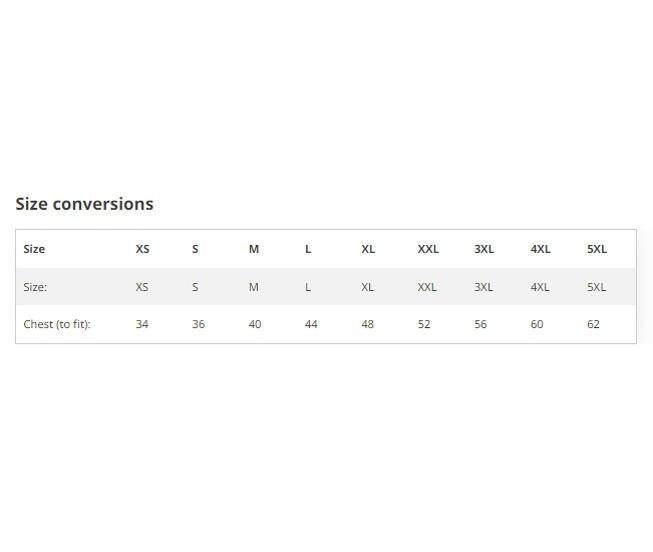Select the bold Size header cell
The width and height of the screenshot is (653, 552).
34,249
